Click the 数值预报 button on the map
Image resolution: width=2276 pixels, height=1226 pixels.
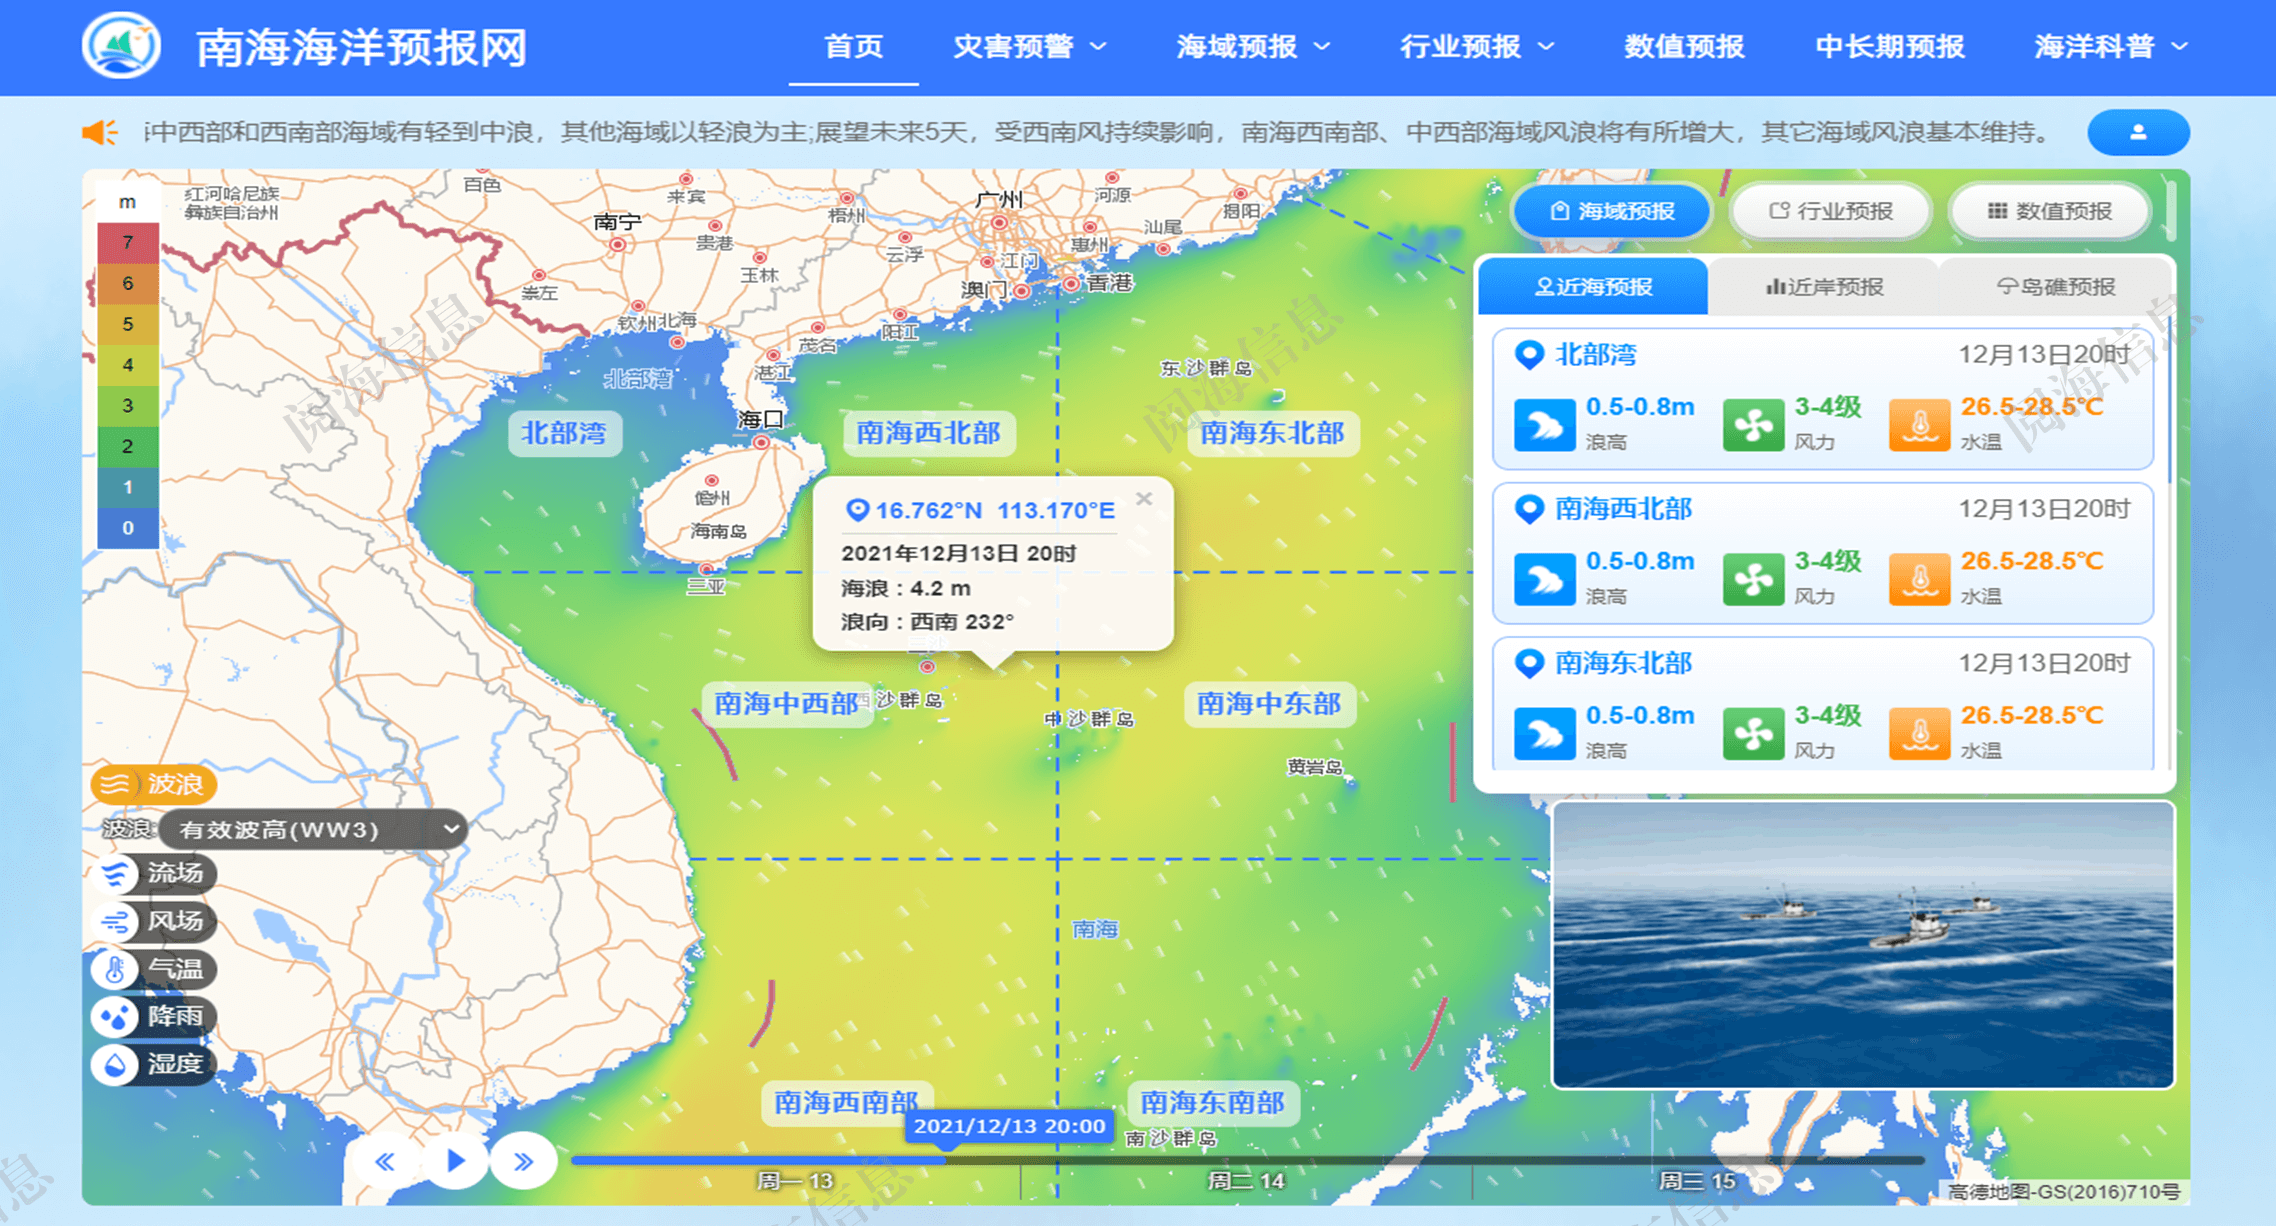pyautogui.click(x=2049, y=211)
